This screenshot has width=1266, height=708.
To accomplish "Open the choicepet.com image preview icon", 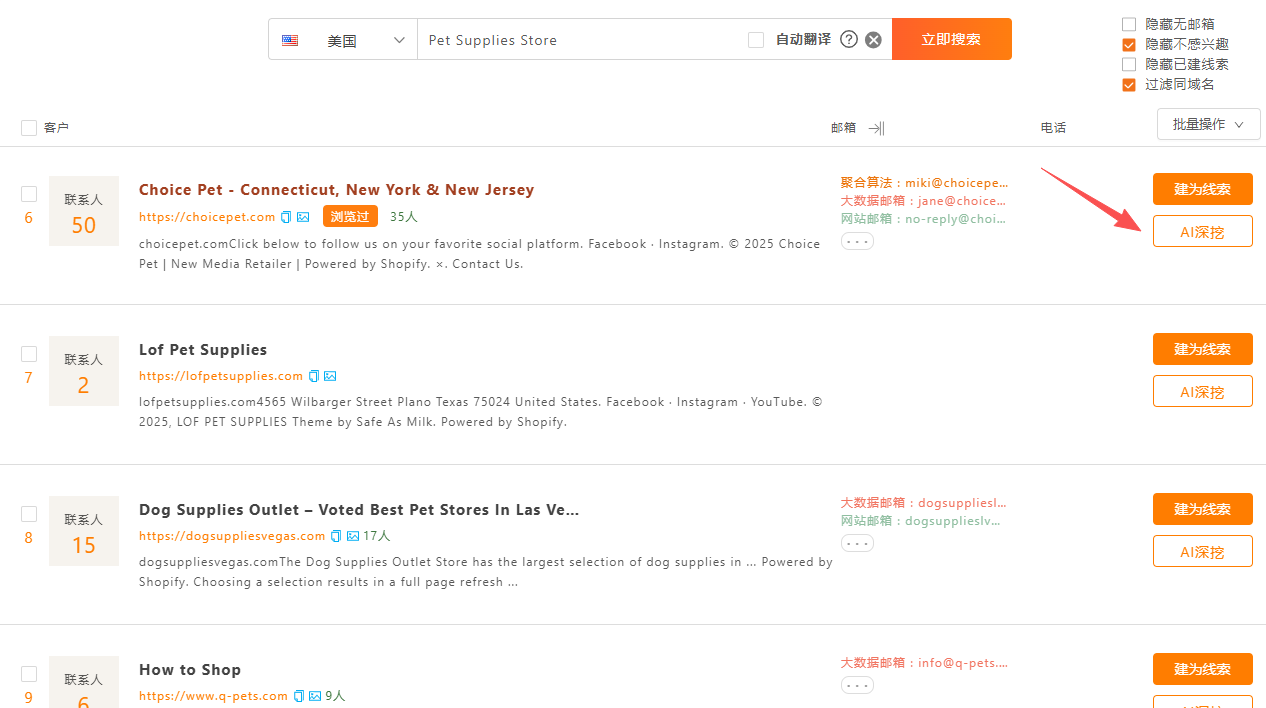I will coord(303,217).
